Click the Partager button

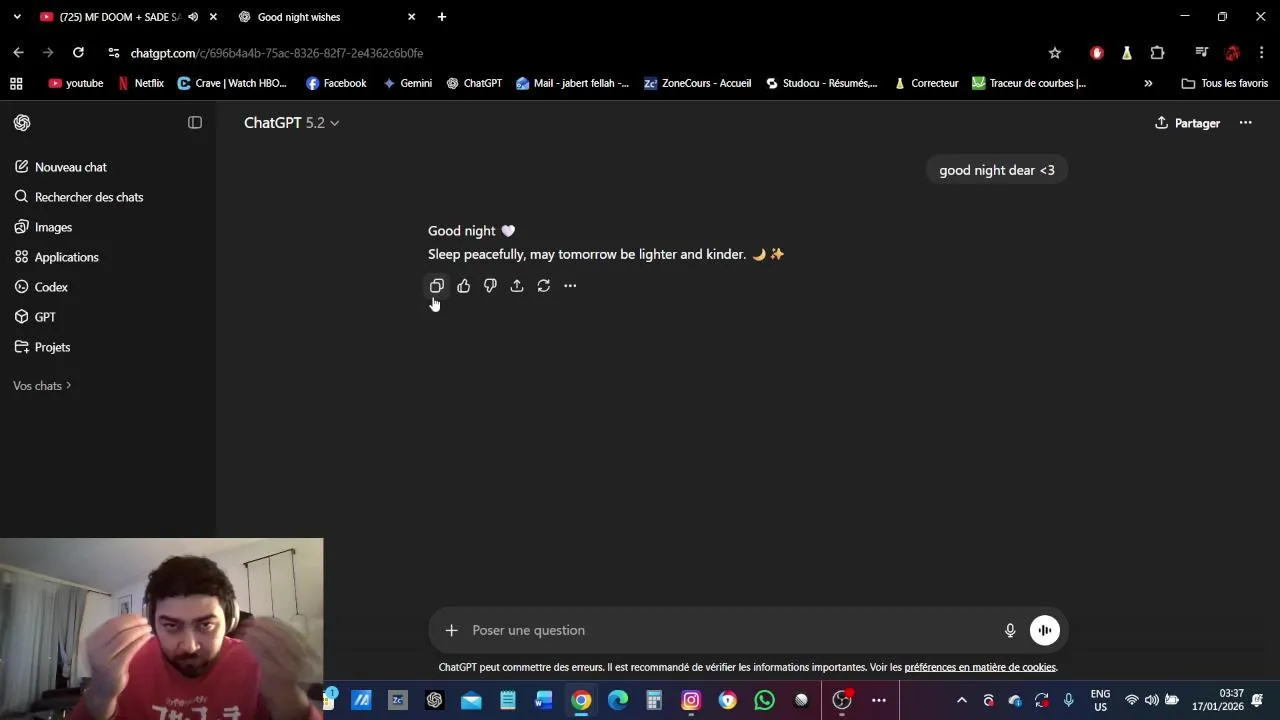click(x=1187, y=123)
